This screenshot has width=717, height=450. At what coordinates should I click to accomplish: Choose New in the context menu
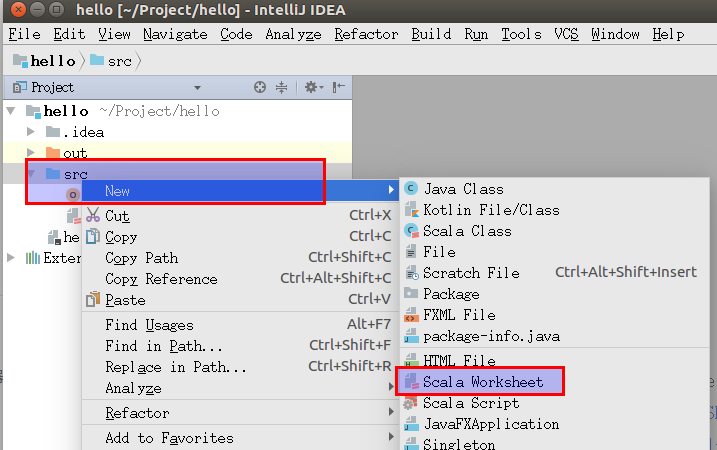point(241,190)
